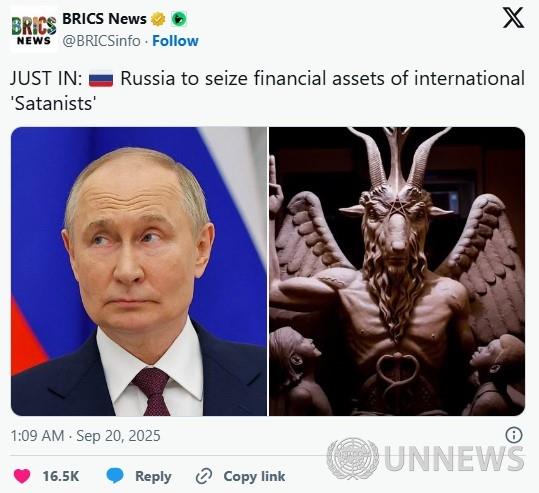Click the 16.5K likes count

(x=61, y=476)
